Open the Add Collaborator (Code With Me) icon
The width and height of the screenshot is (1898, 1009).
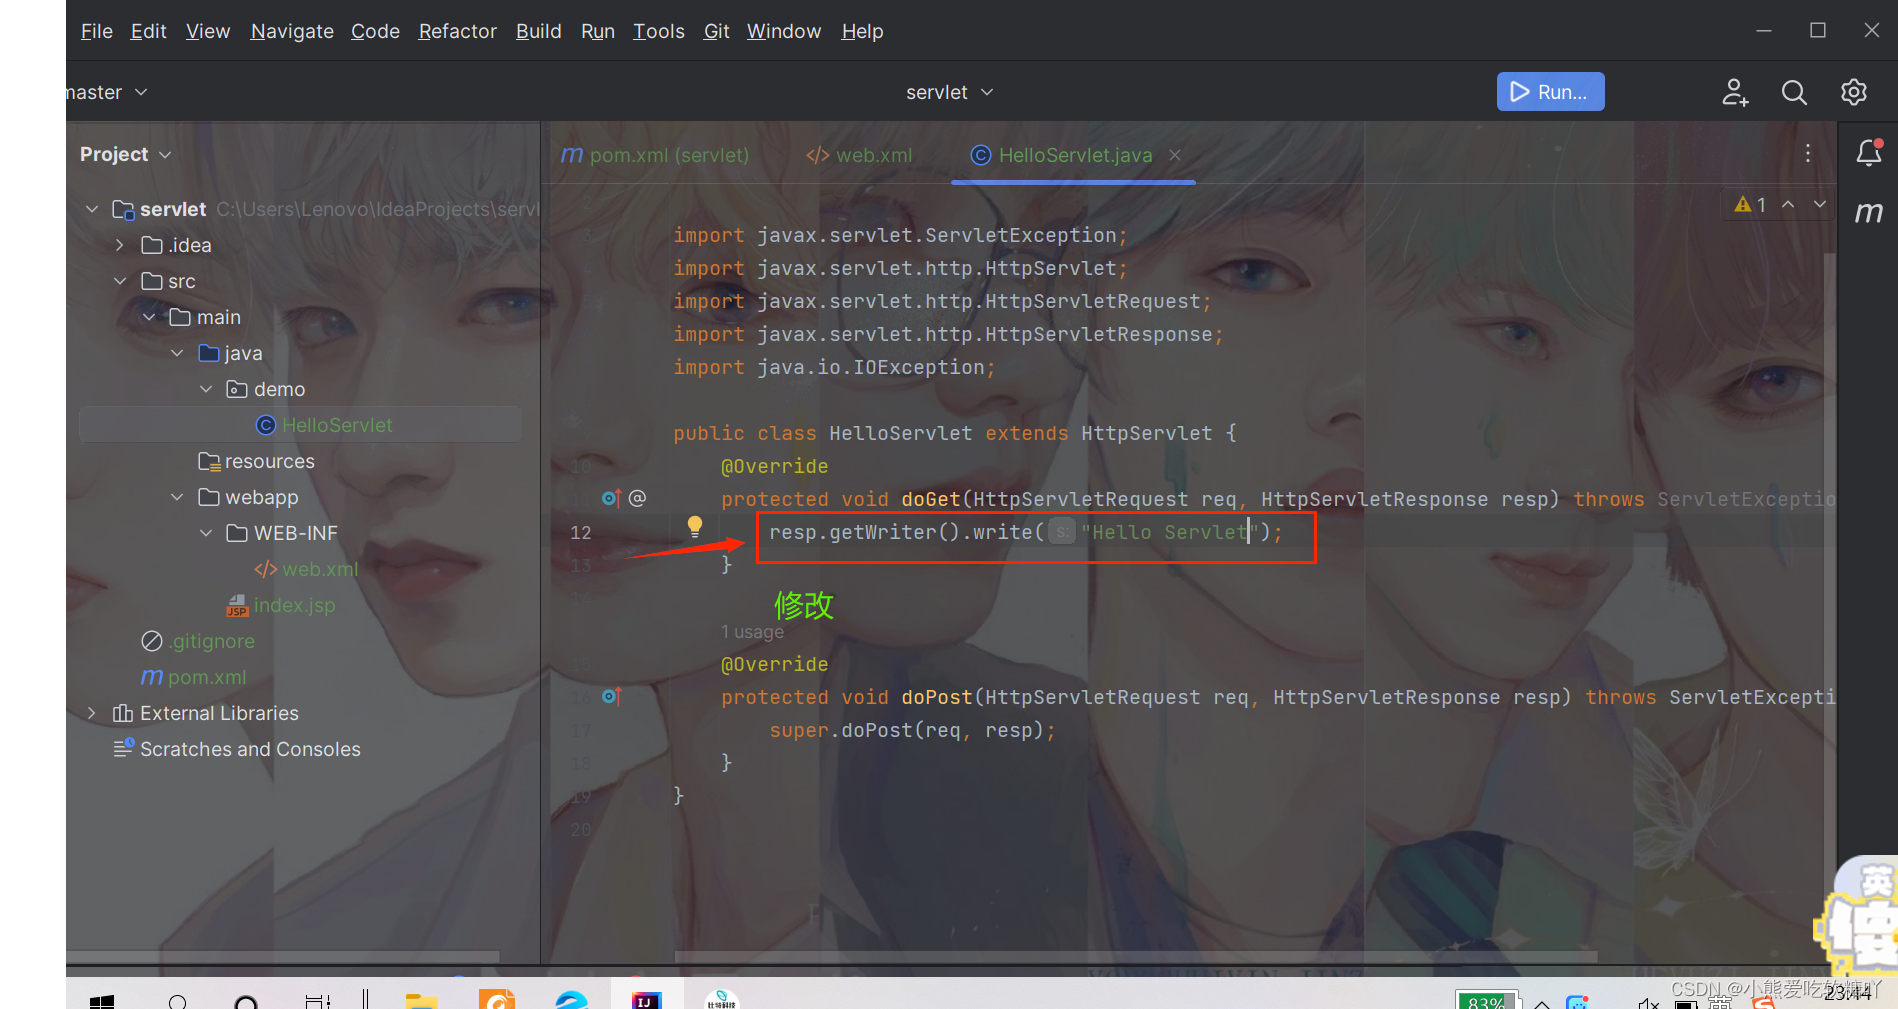point(1735,92)
